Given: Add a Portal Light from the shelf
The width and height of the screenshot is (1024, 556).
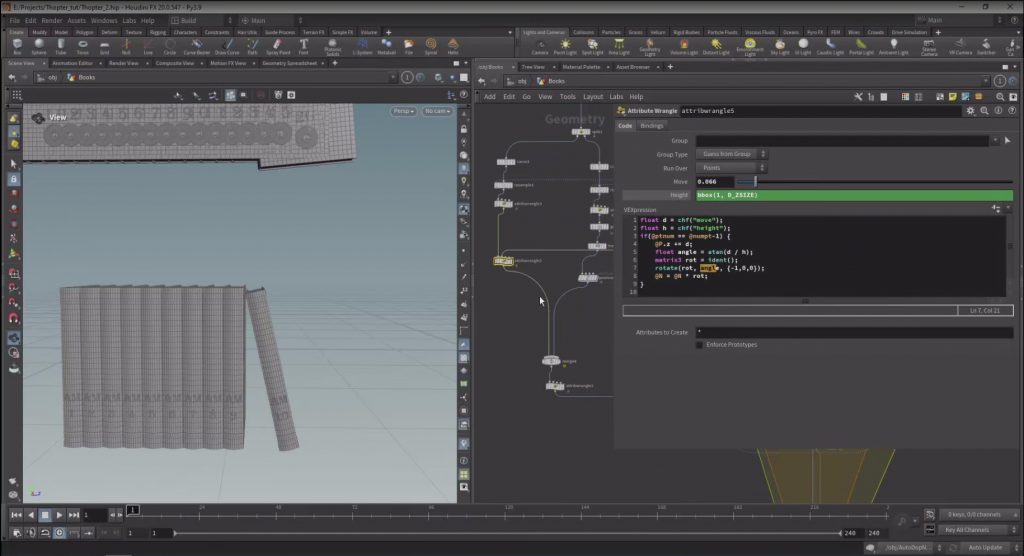Looking at the screenshot, I should click(x=861, y=47).
